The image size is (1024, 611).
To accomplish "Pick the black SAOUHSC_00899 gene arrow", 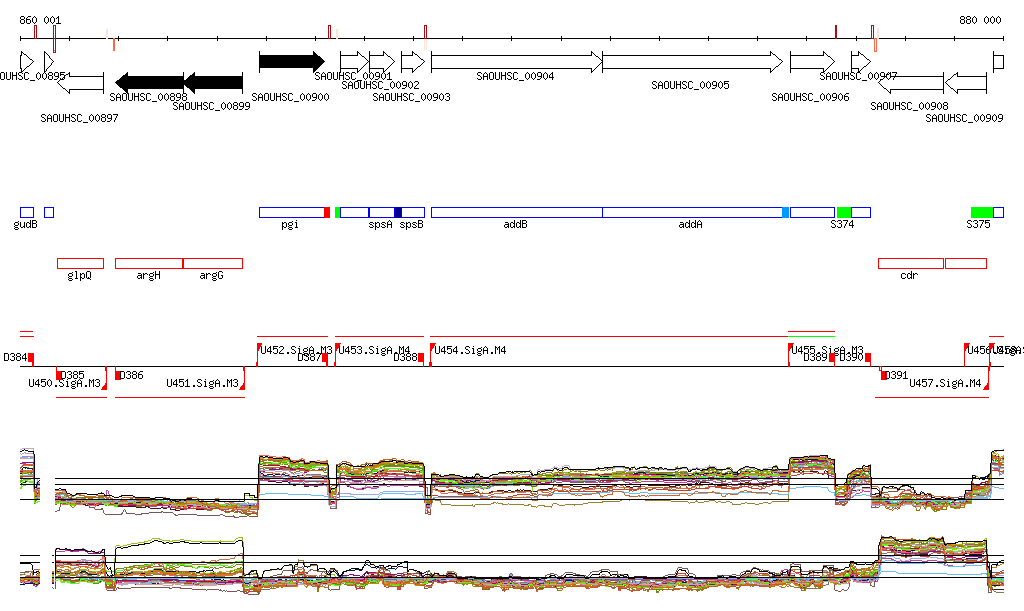I will (213, 82).
